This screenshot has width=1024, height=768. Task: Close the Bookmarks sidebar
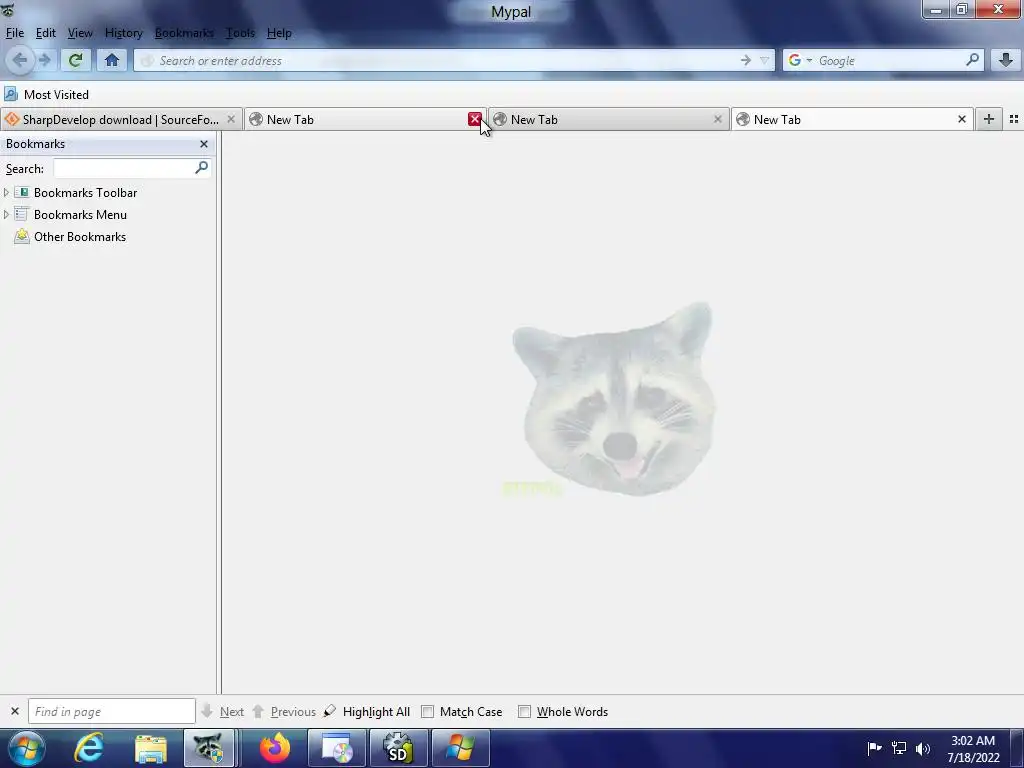[x=204, y=144]
